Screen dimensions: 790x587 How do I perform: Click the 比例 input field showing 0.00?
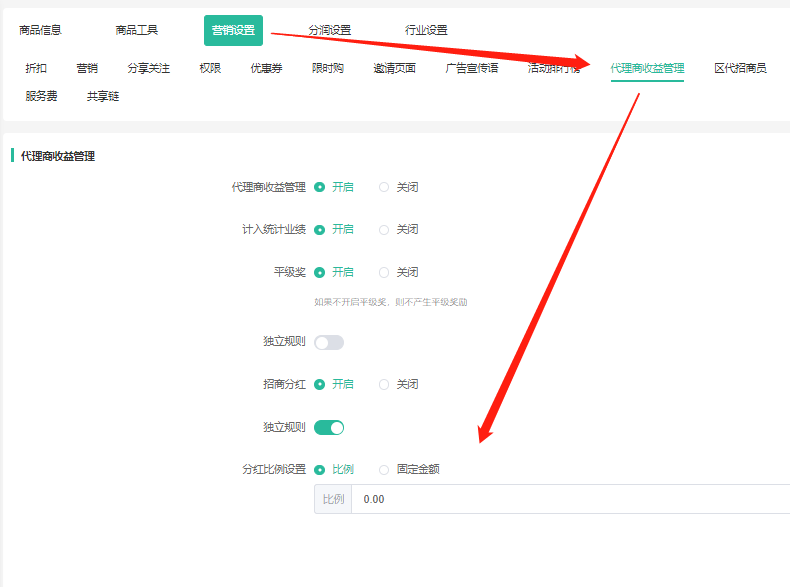click(570, 499)
